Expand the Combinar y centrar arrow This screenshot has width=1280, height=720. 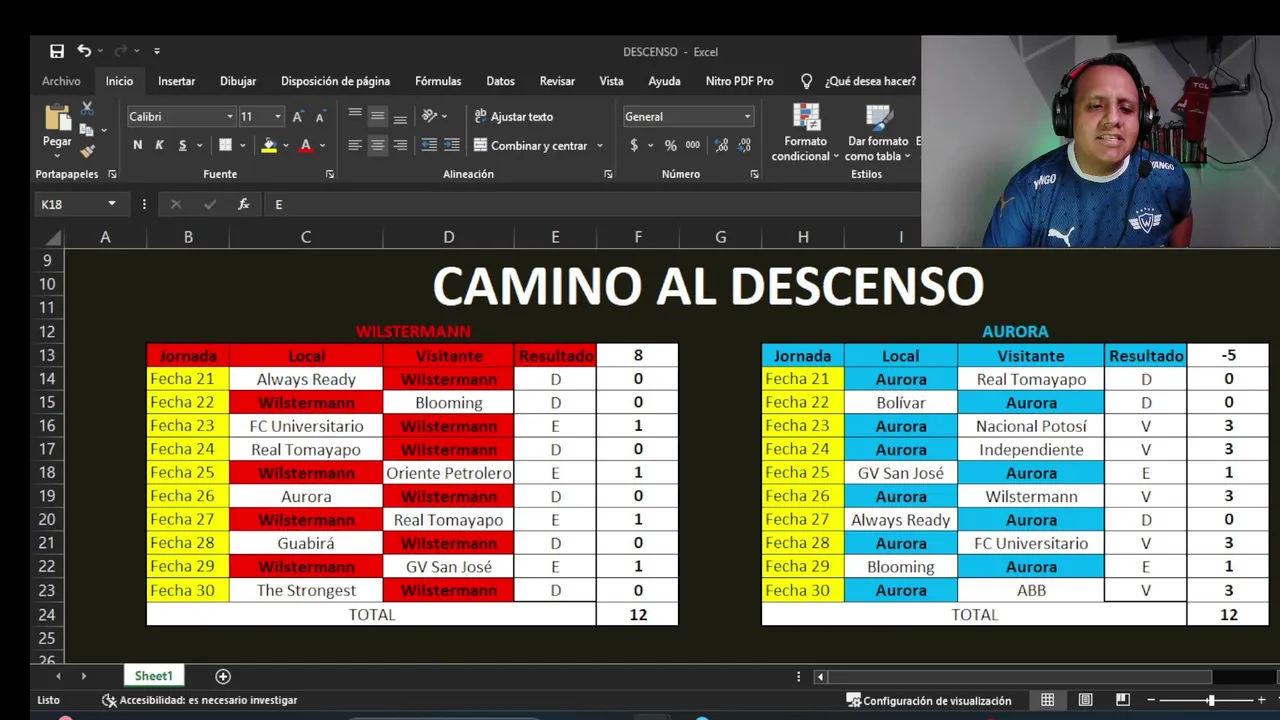[x=600, y=145]
